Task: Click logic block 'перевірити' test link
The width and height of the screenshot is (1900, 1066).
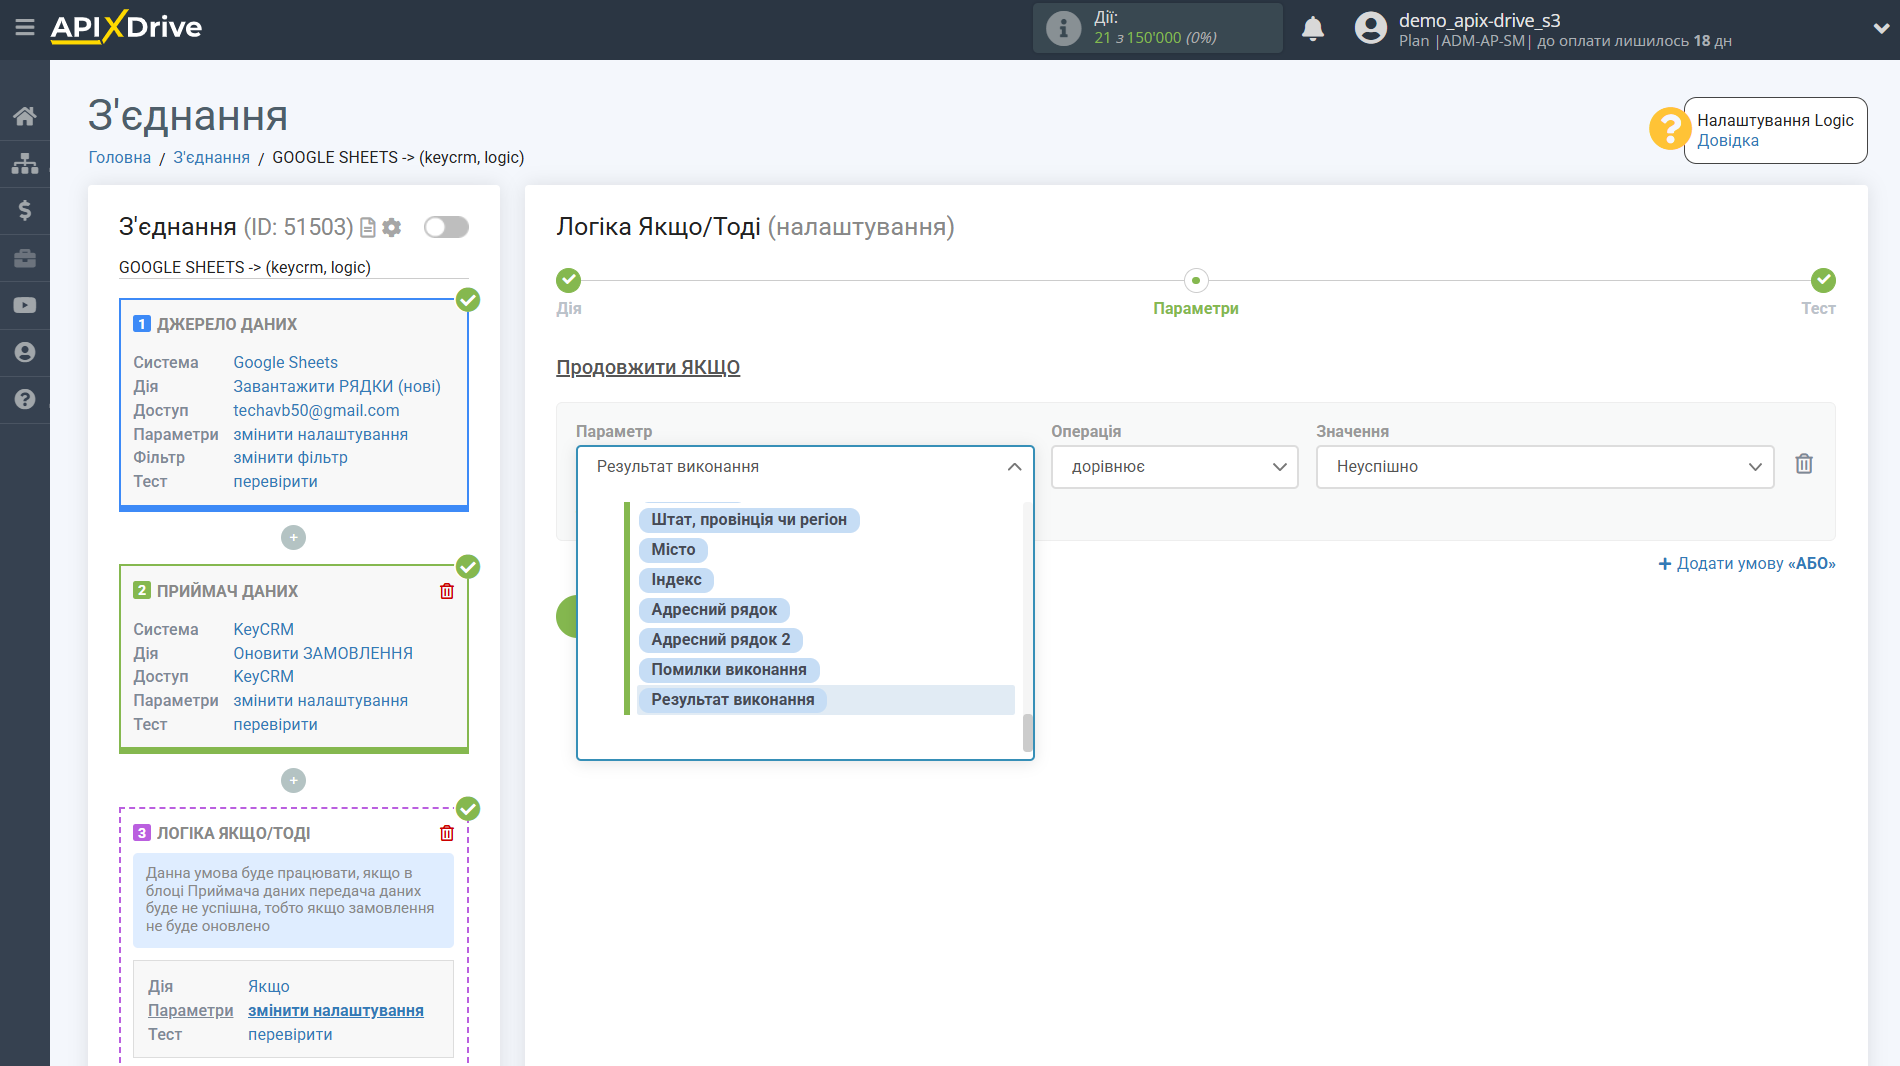Action: pos(290,1035)
